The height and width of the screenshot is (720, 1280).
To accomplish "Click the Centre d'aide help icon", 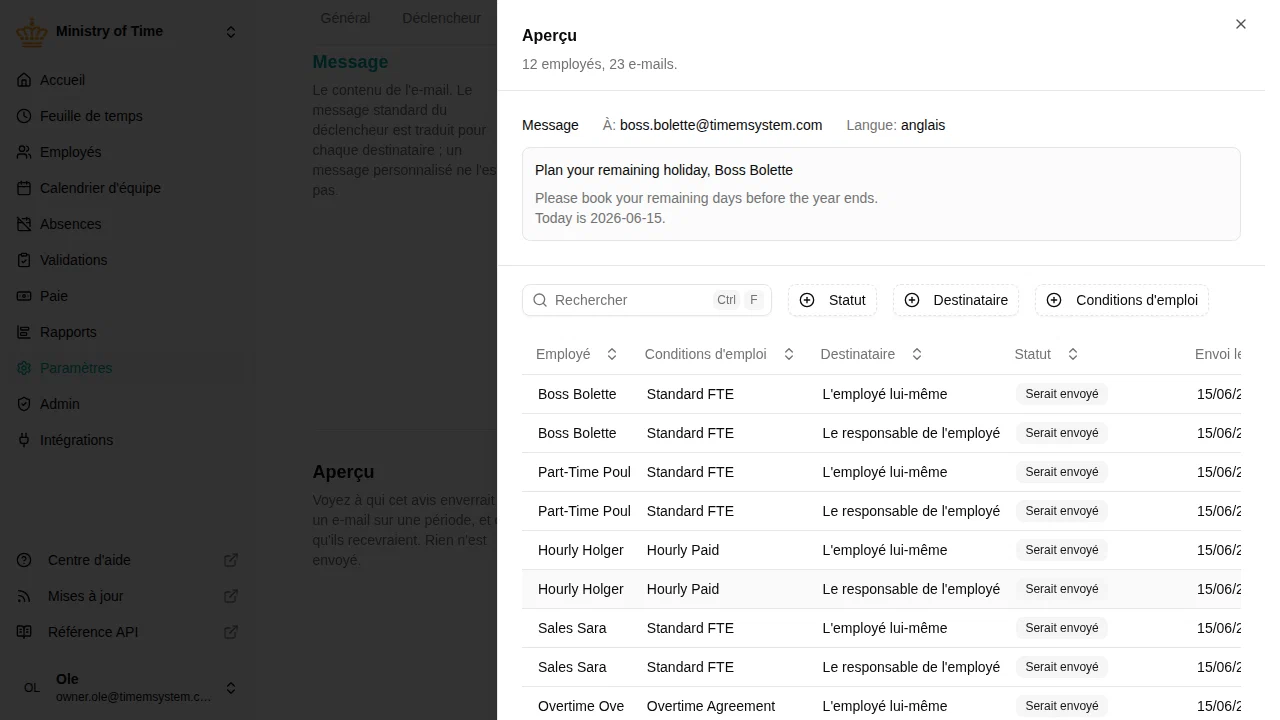I will 24,560.
